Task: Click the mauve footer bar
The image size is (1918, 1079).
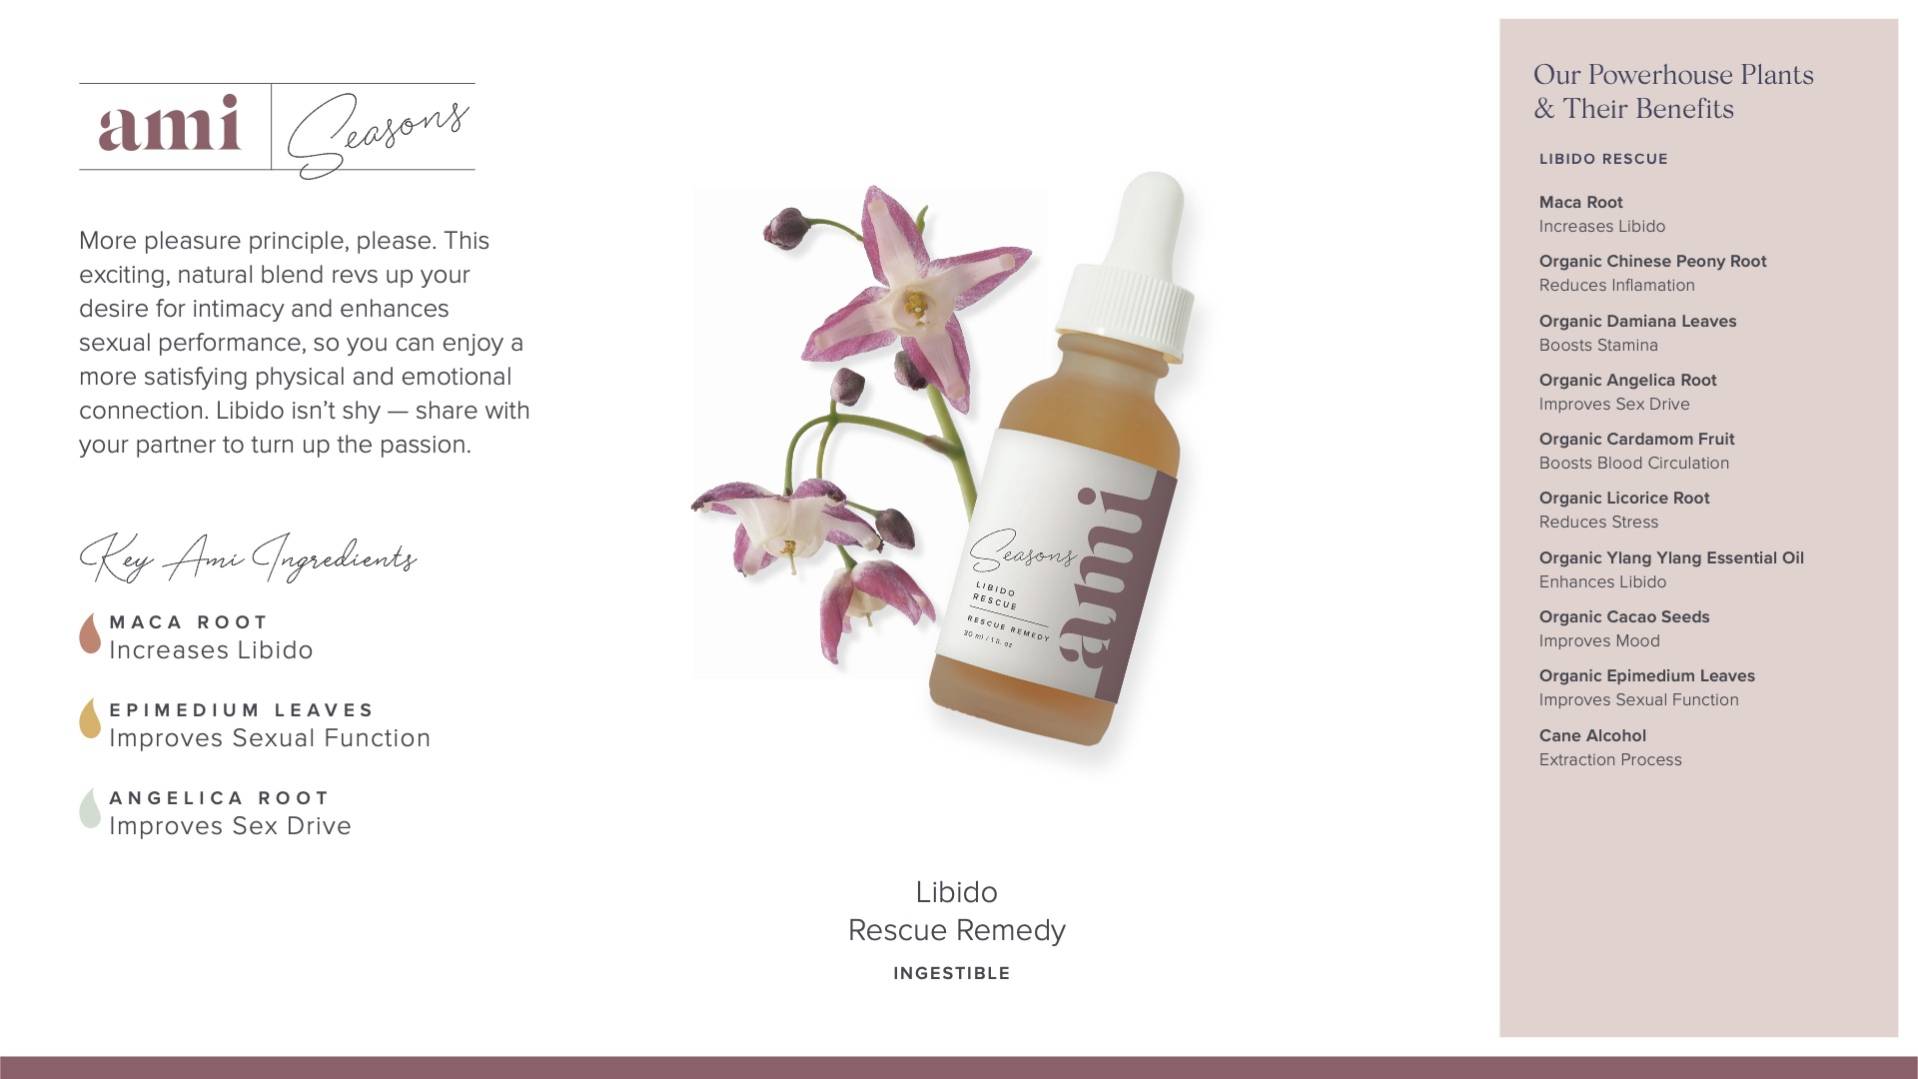Action: pyautogui.click(x=959, y=1067)
